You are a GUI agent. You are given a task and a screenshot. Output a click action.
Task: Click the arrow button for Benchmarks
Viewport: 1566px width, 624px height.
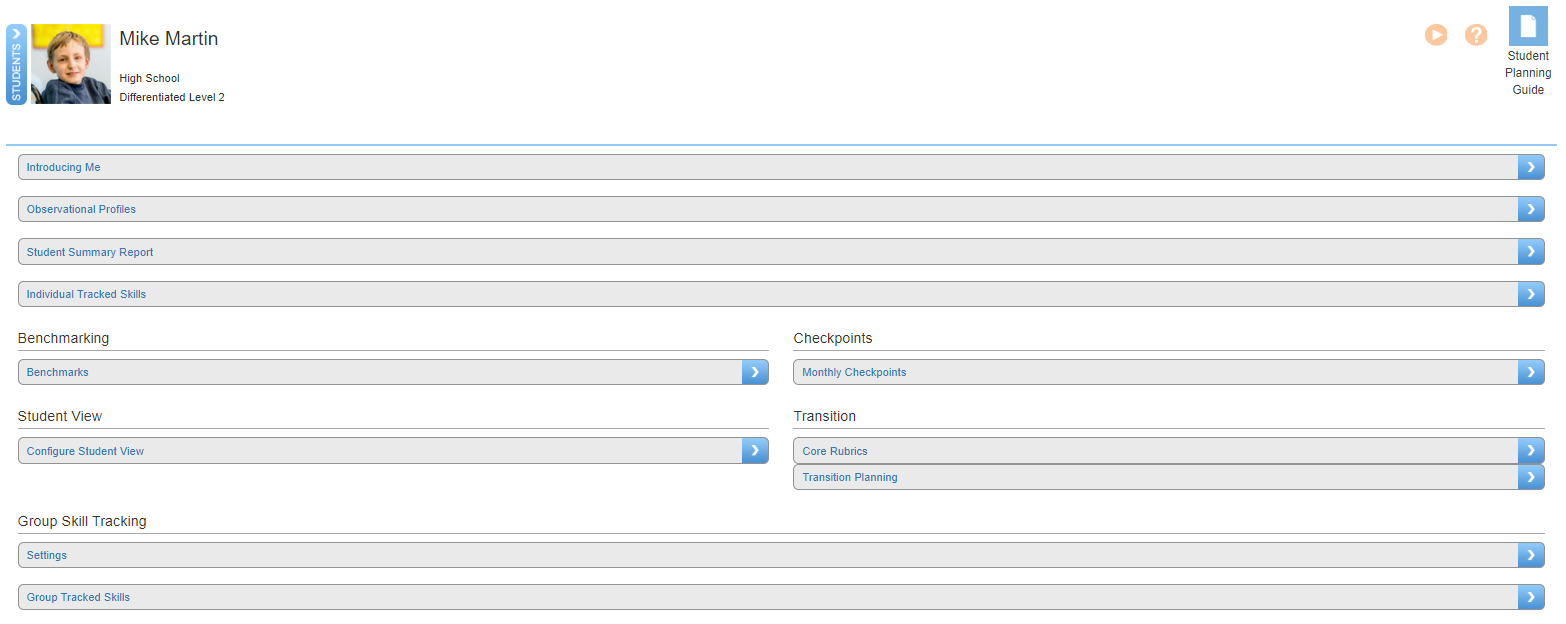[755, 372]
